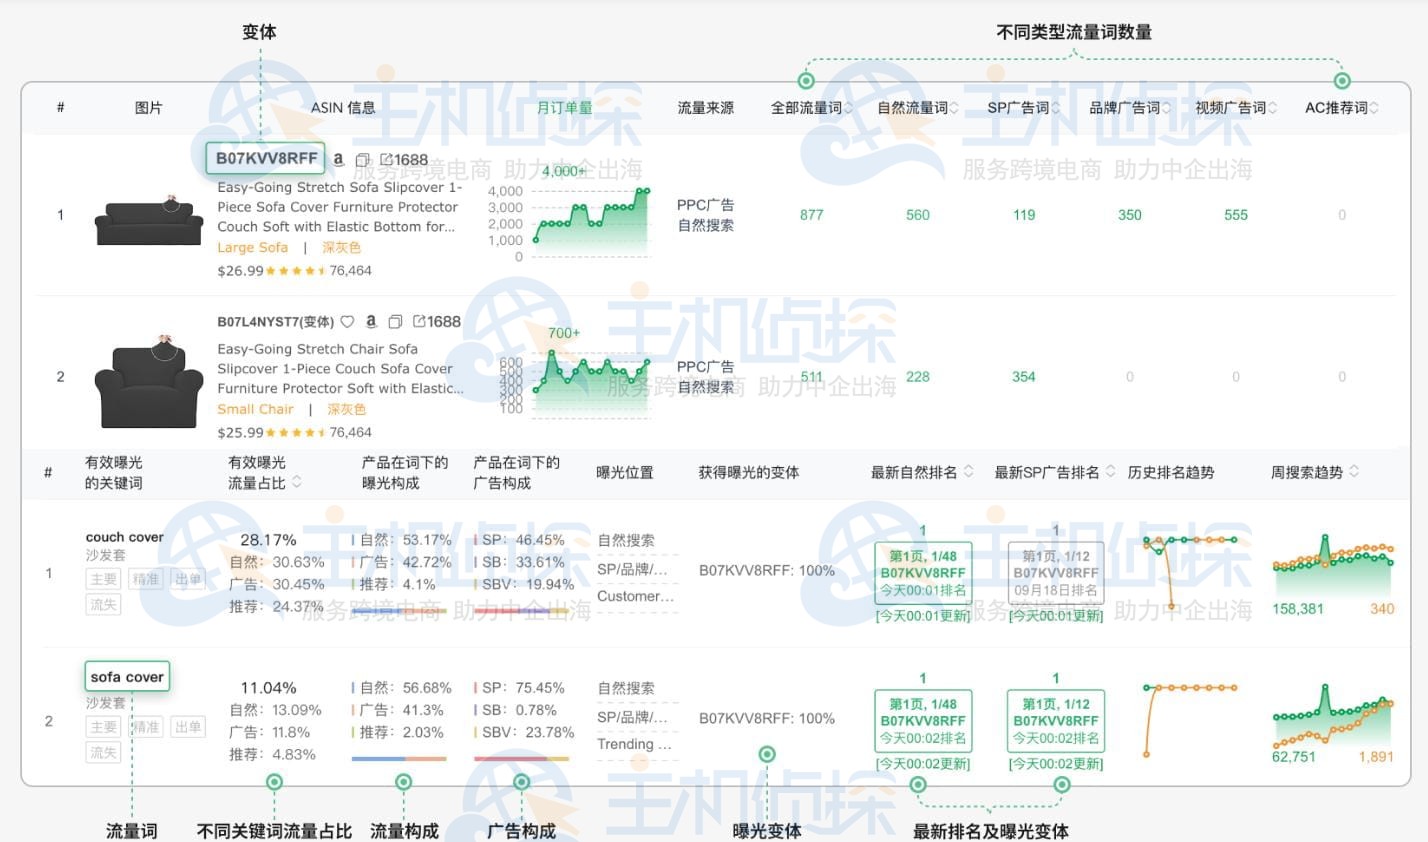Toggle the 精准 tag under couch cover

pos(145,577)
